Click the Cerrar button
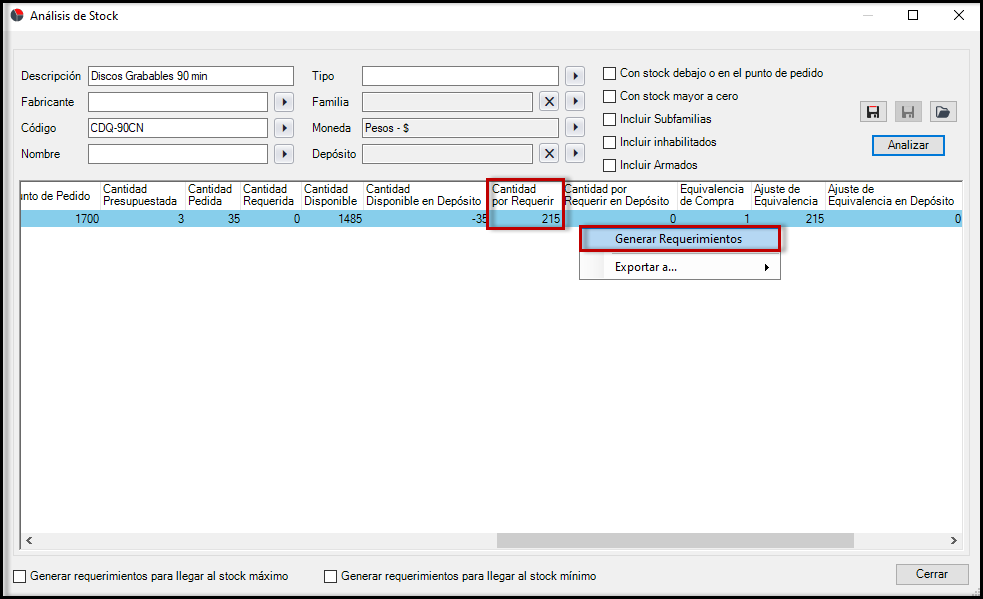Image resolution: width=983 pixels, height=599 pixels. (932, 574)
